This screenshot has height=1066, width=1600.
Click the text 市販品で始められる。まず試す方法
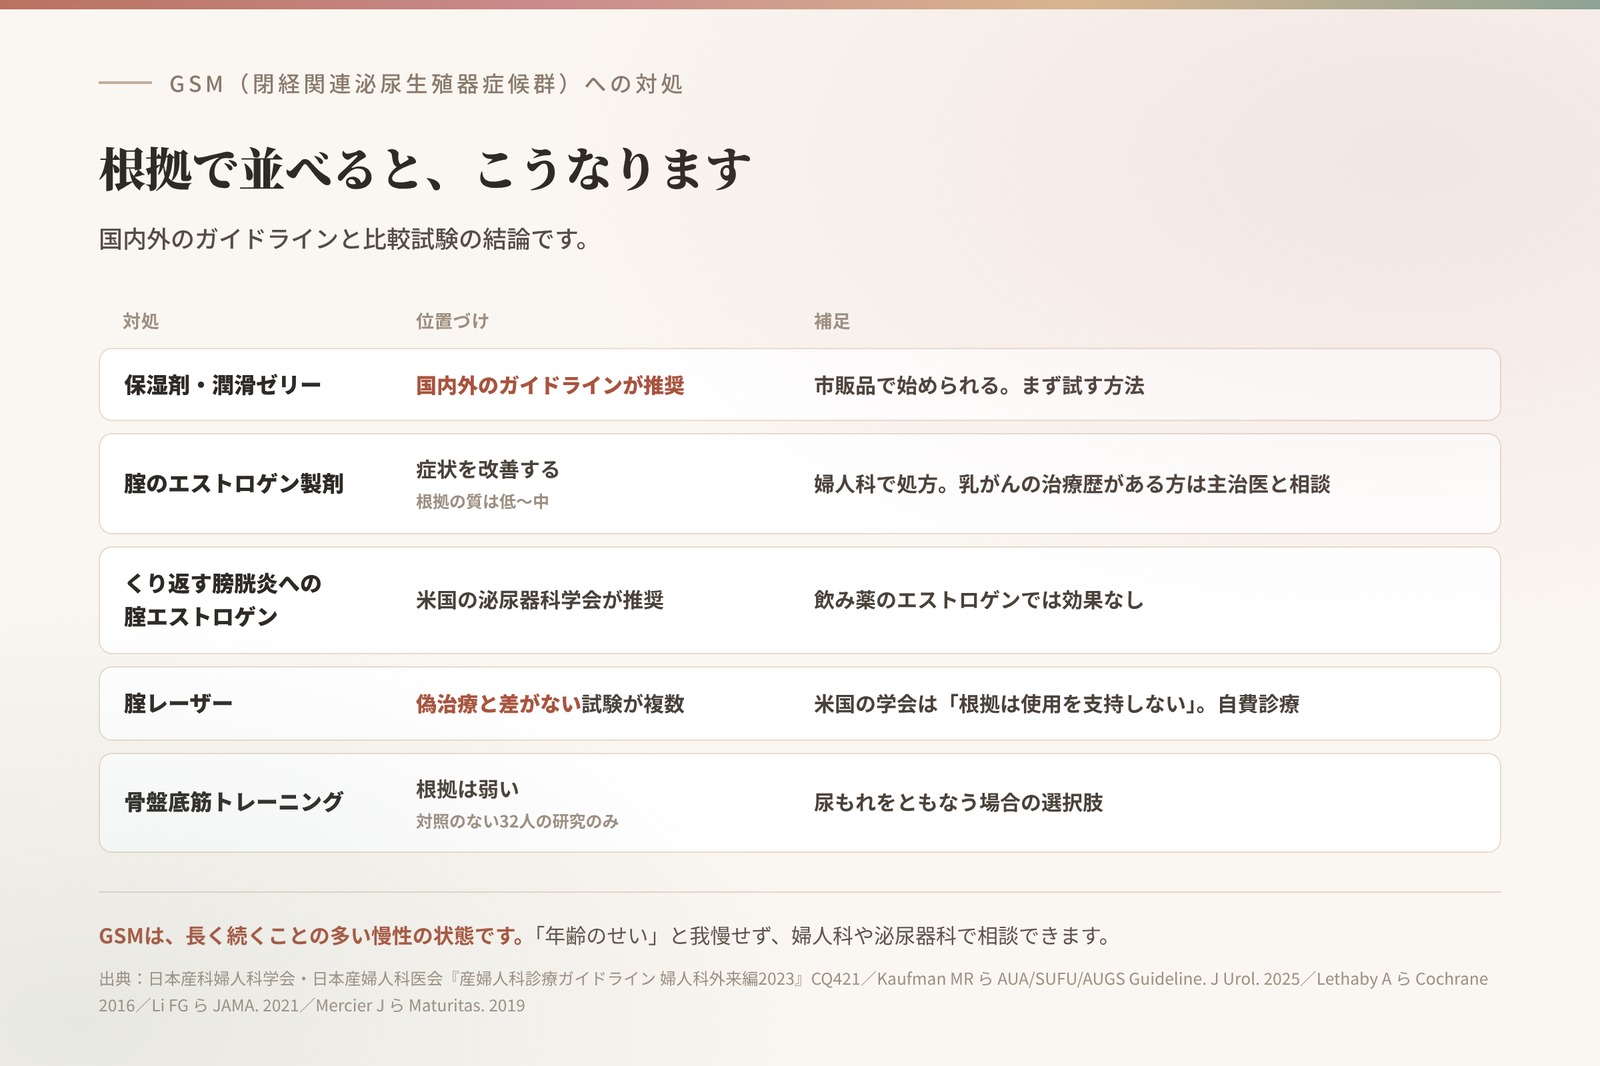point(979,385)
